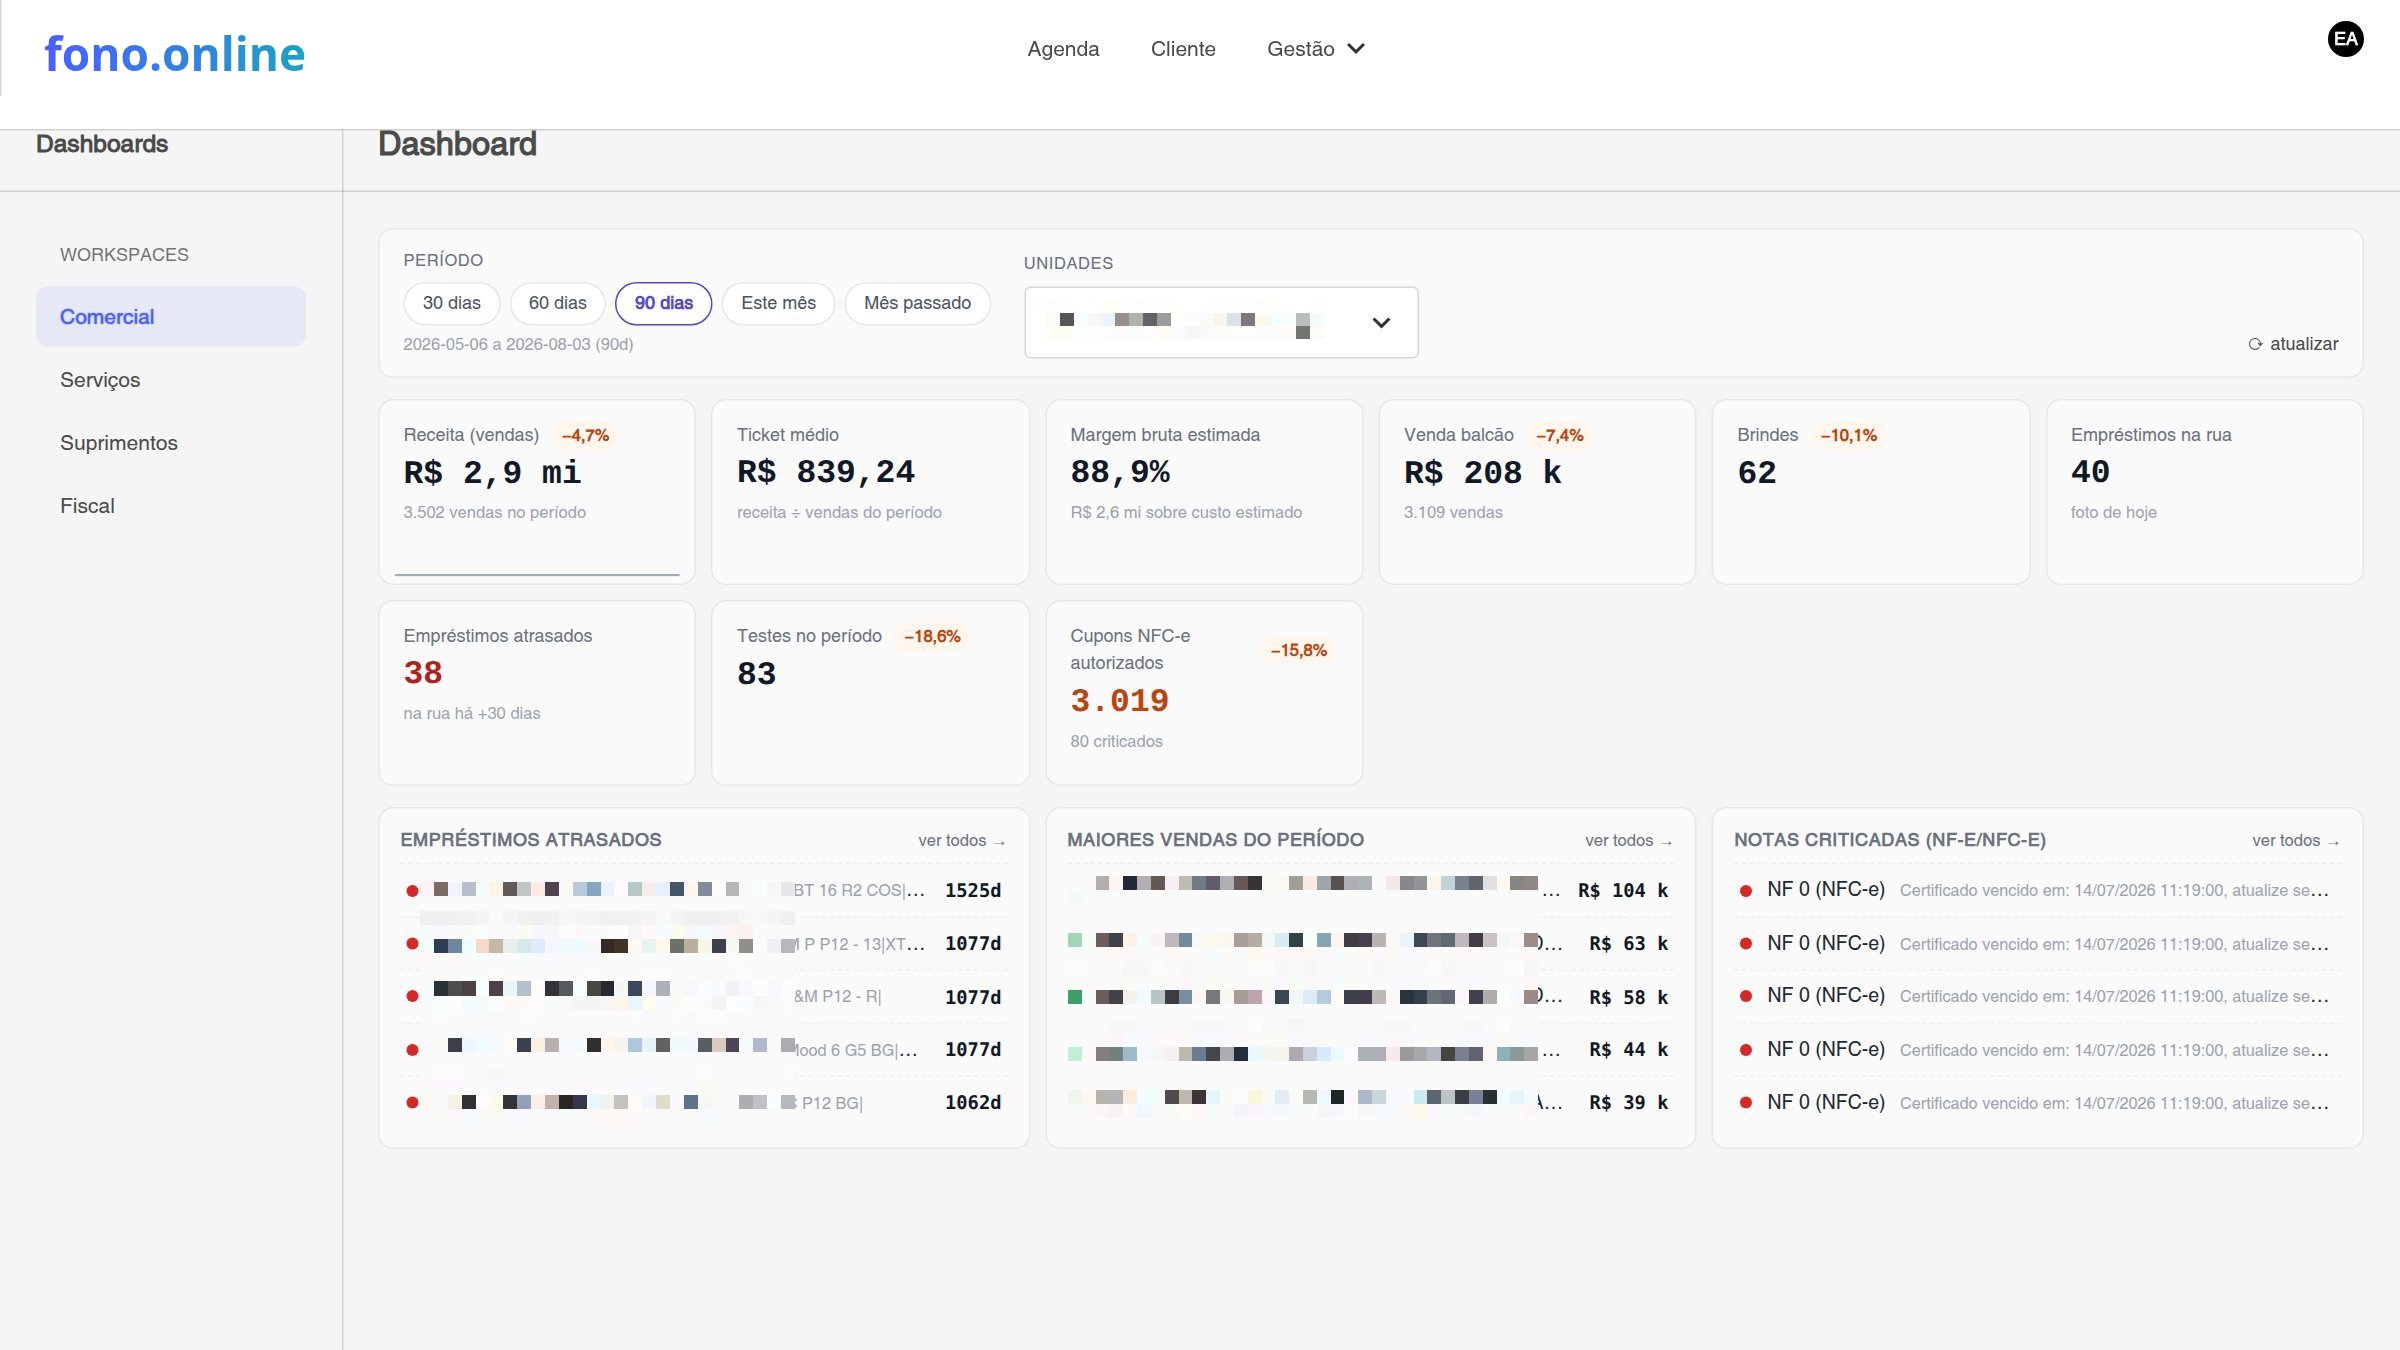Image resolution: width=2400 pixels, height=1350 pixels.
Task: Open the Cliente menu
Action: click(1183, 48)
